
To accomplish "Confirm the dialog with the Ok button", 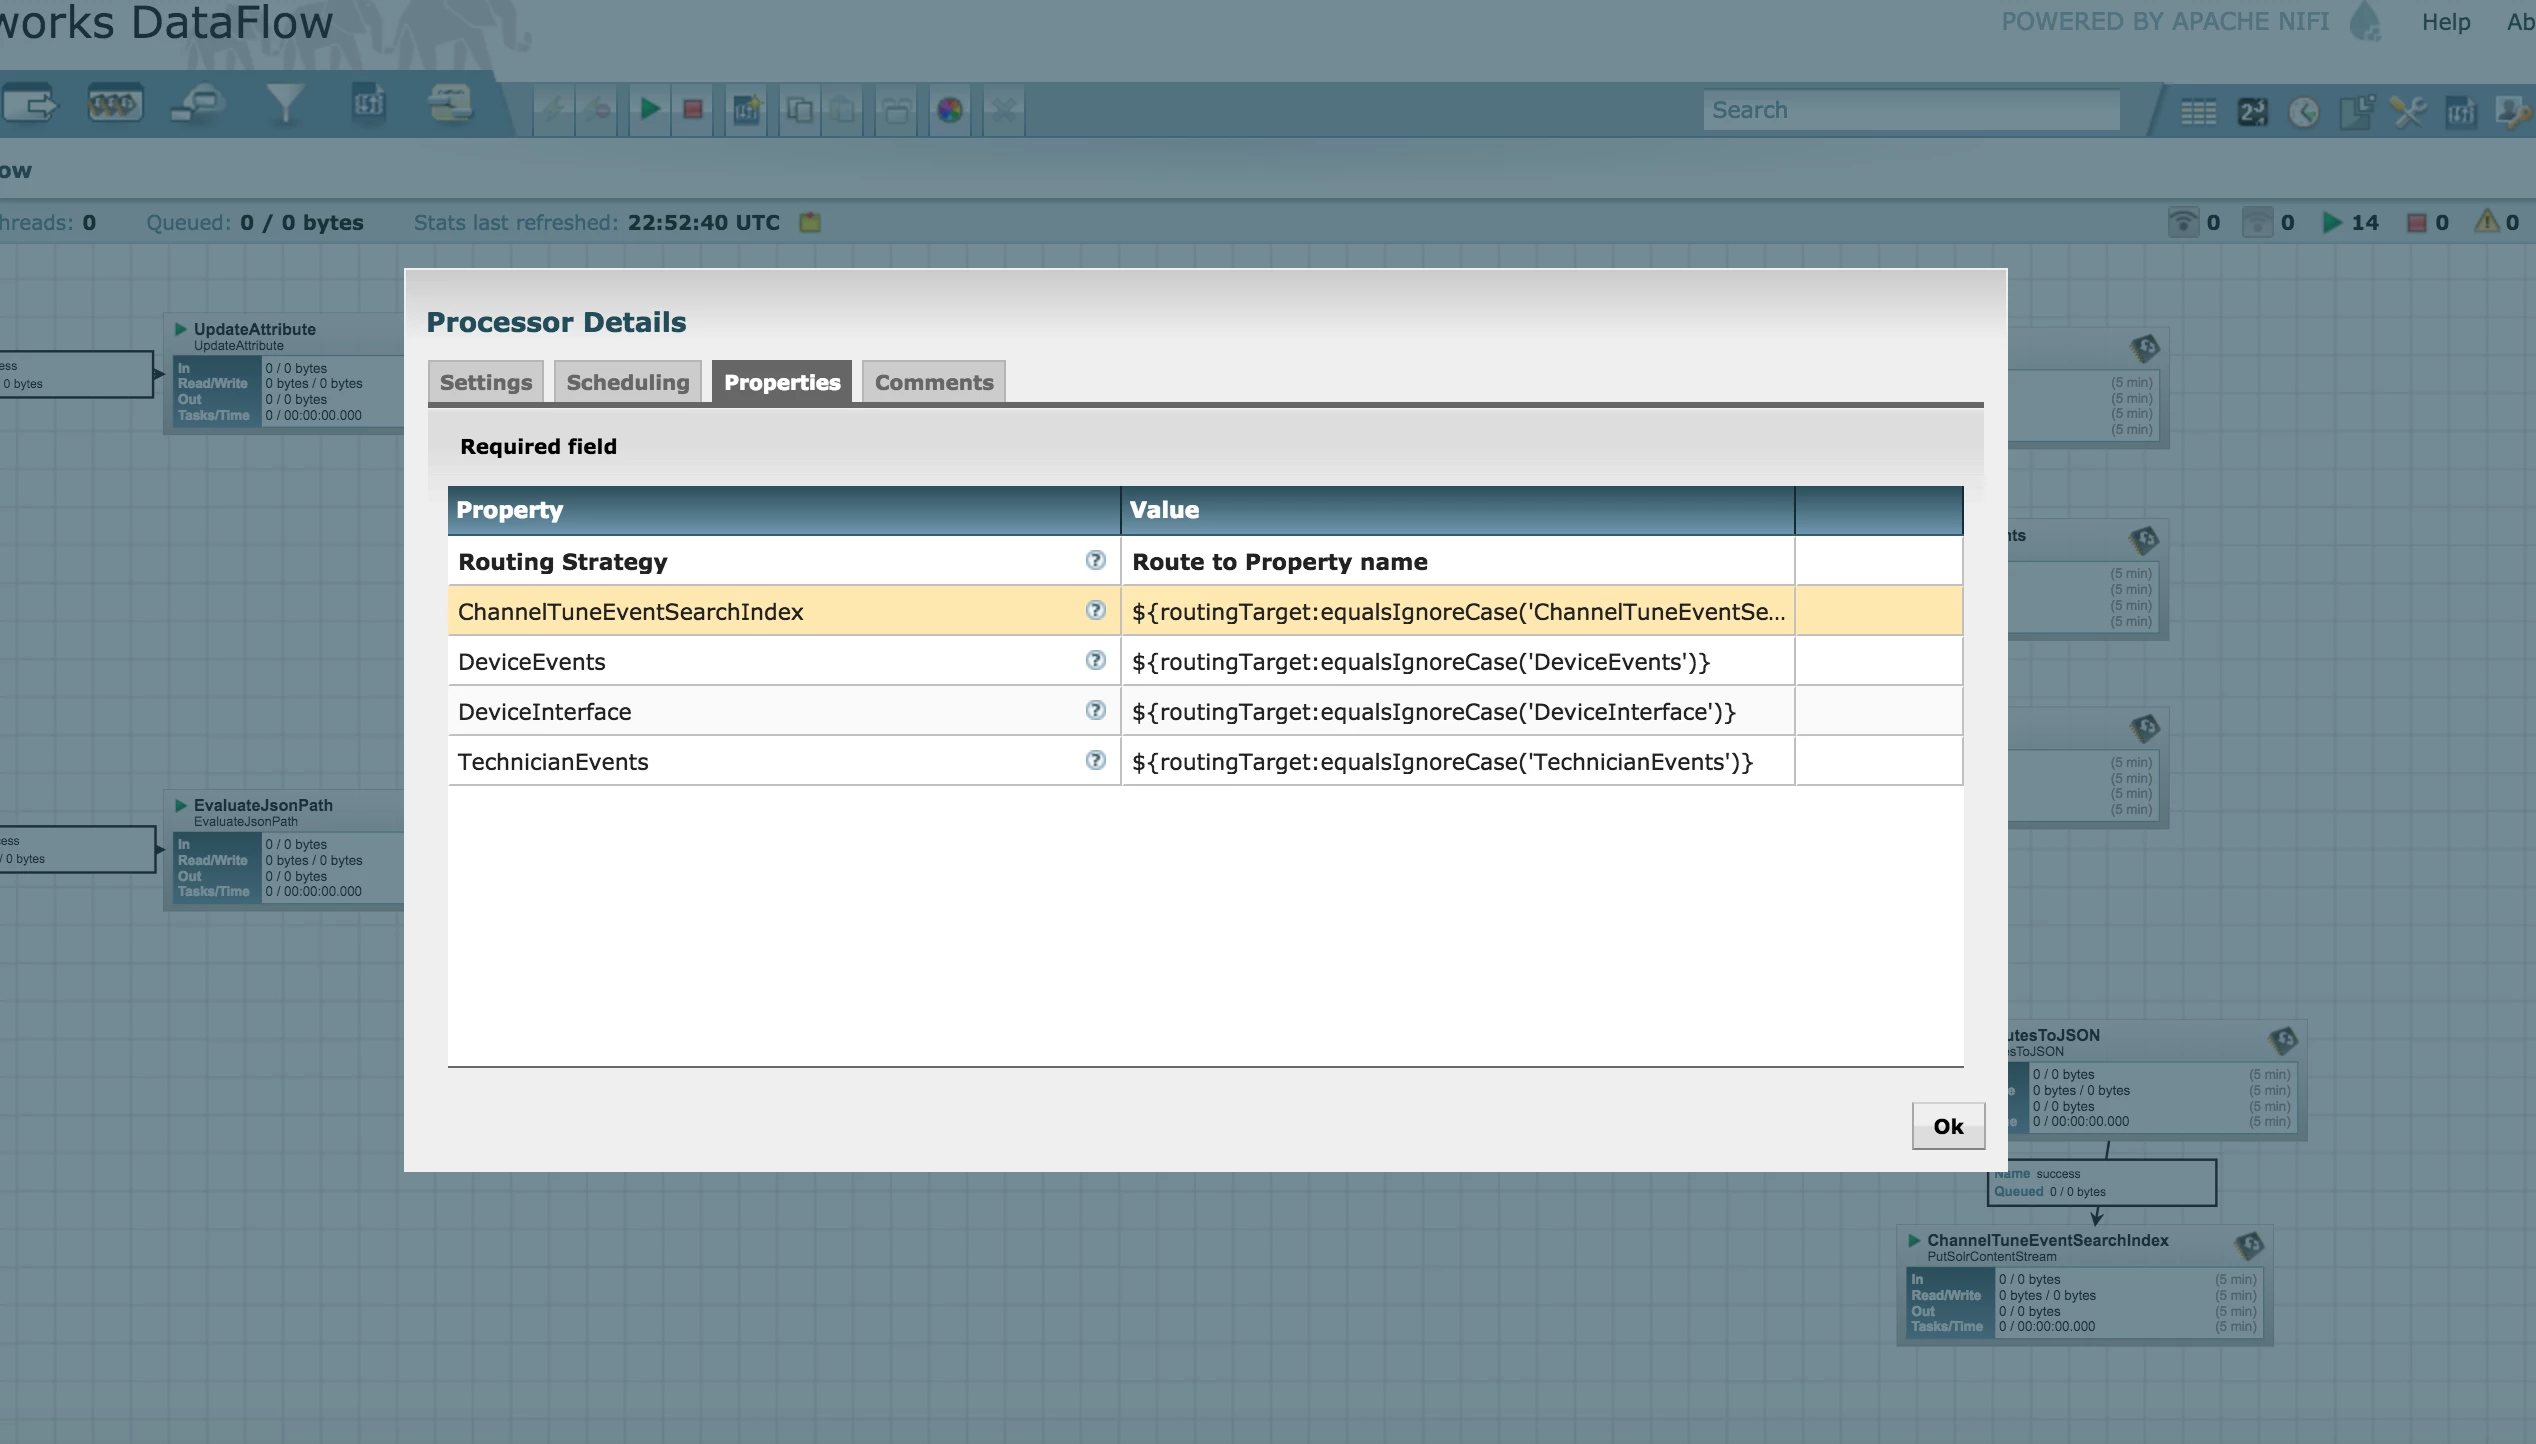I will [x=1948, y=1126].
